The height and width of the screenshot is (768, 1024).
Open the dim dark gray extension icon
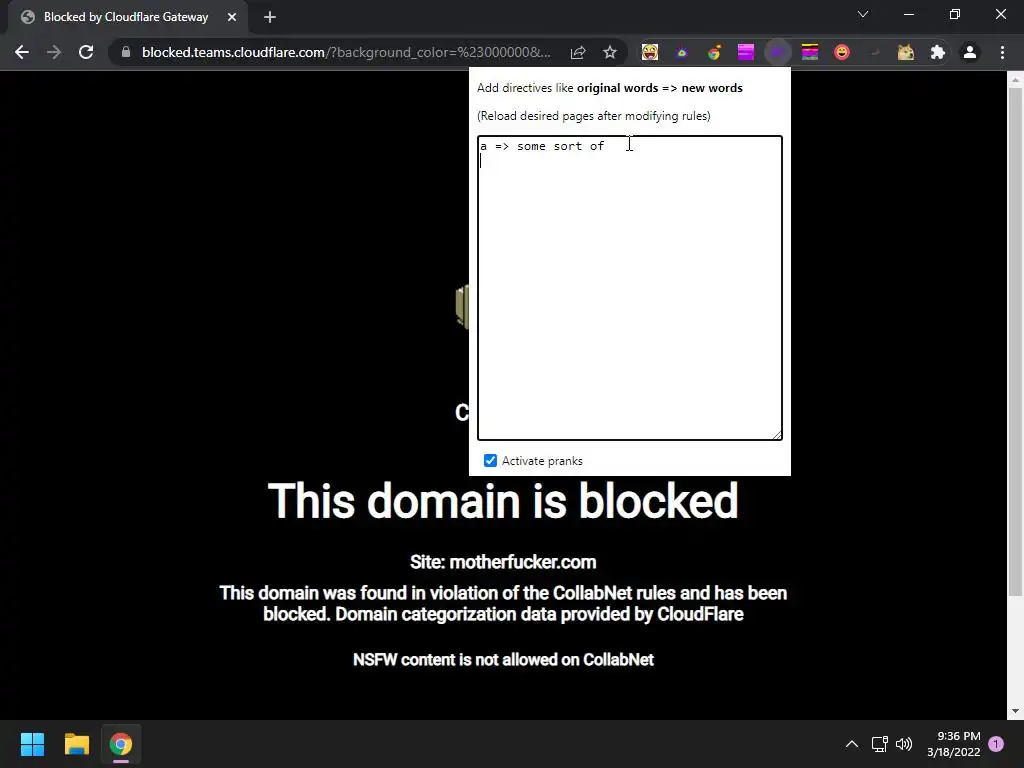[x=874, y=52]
